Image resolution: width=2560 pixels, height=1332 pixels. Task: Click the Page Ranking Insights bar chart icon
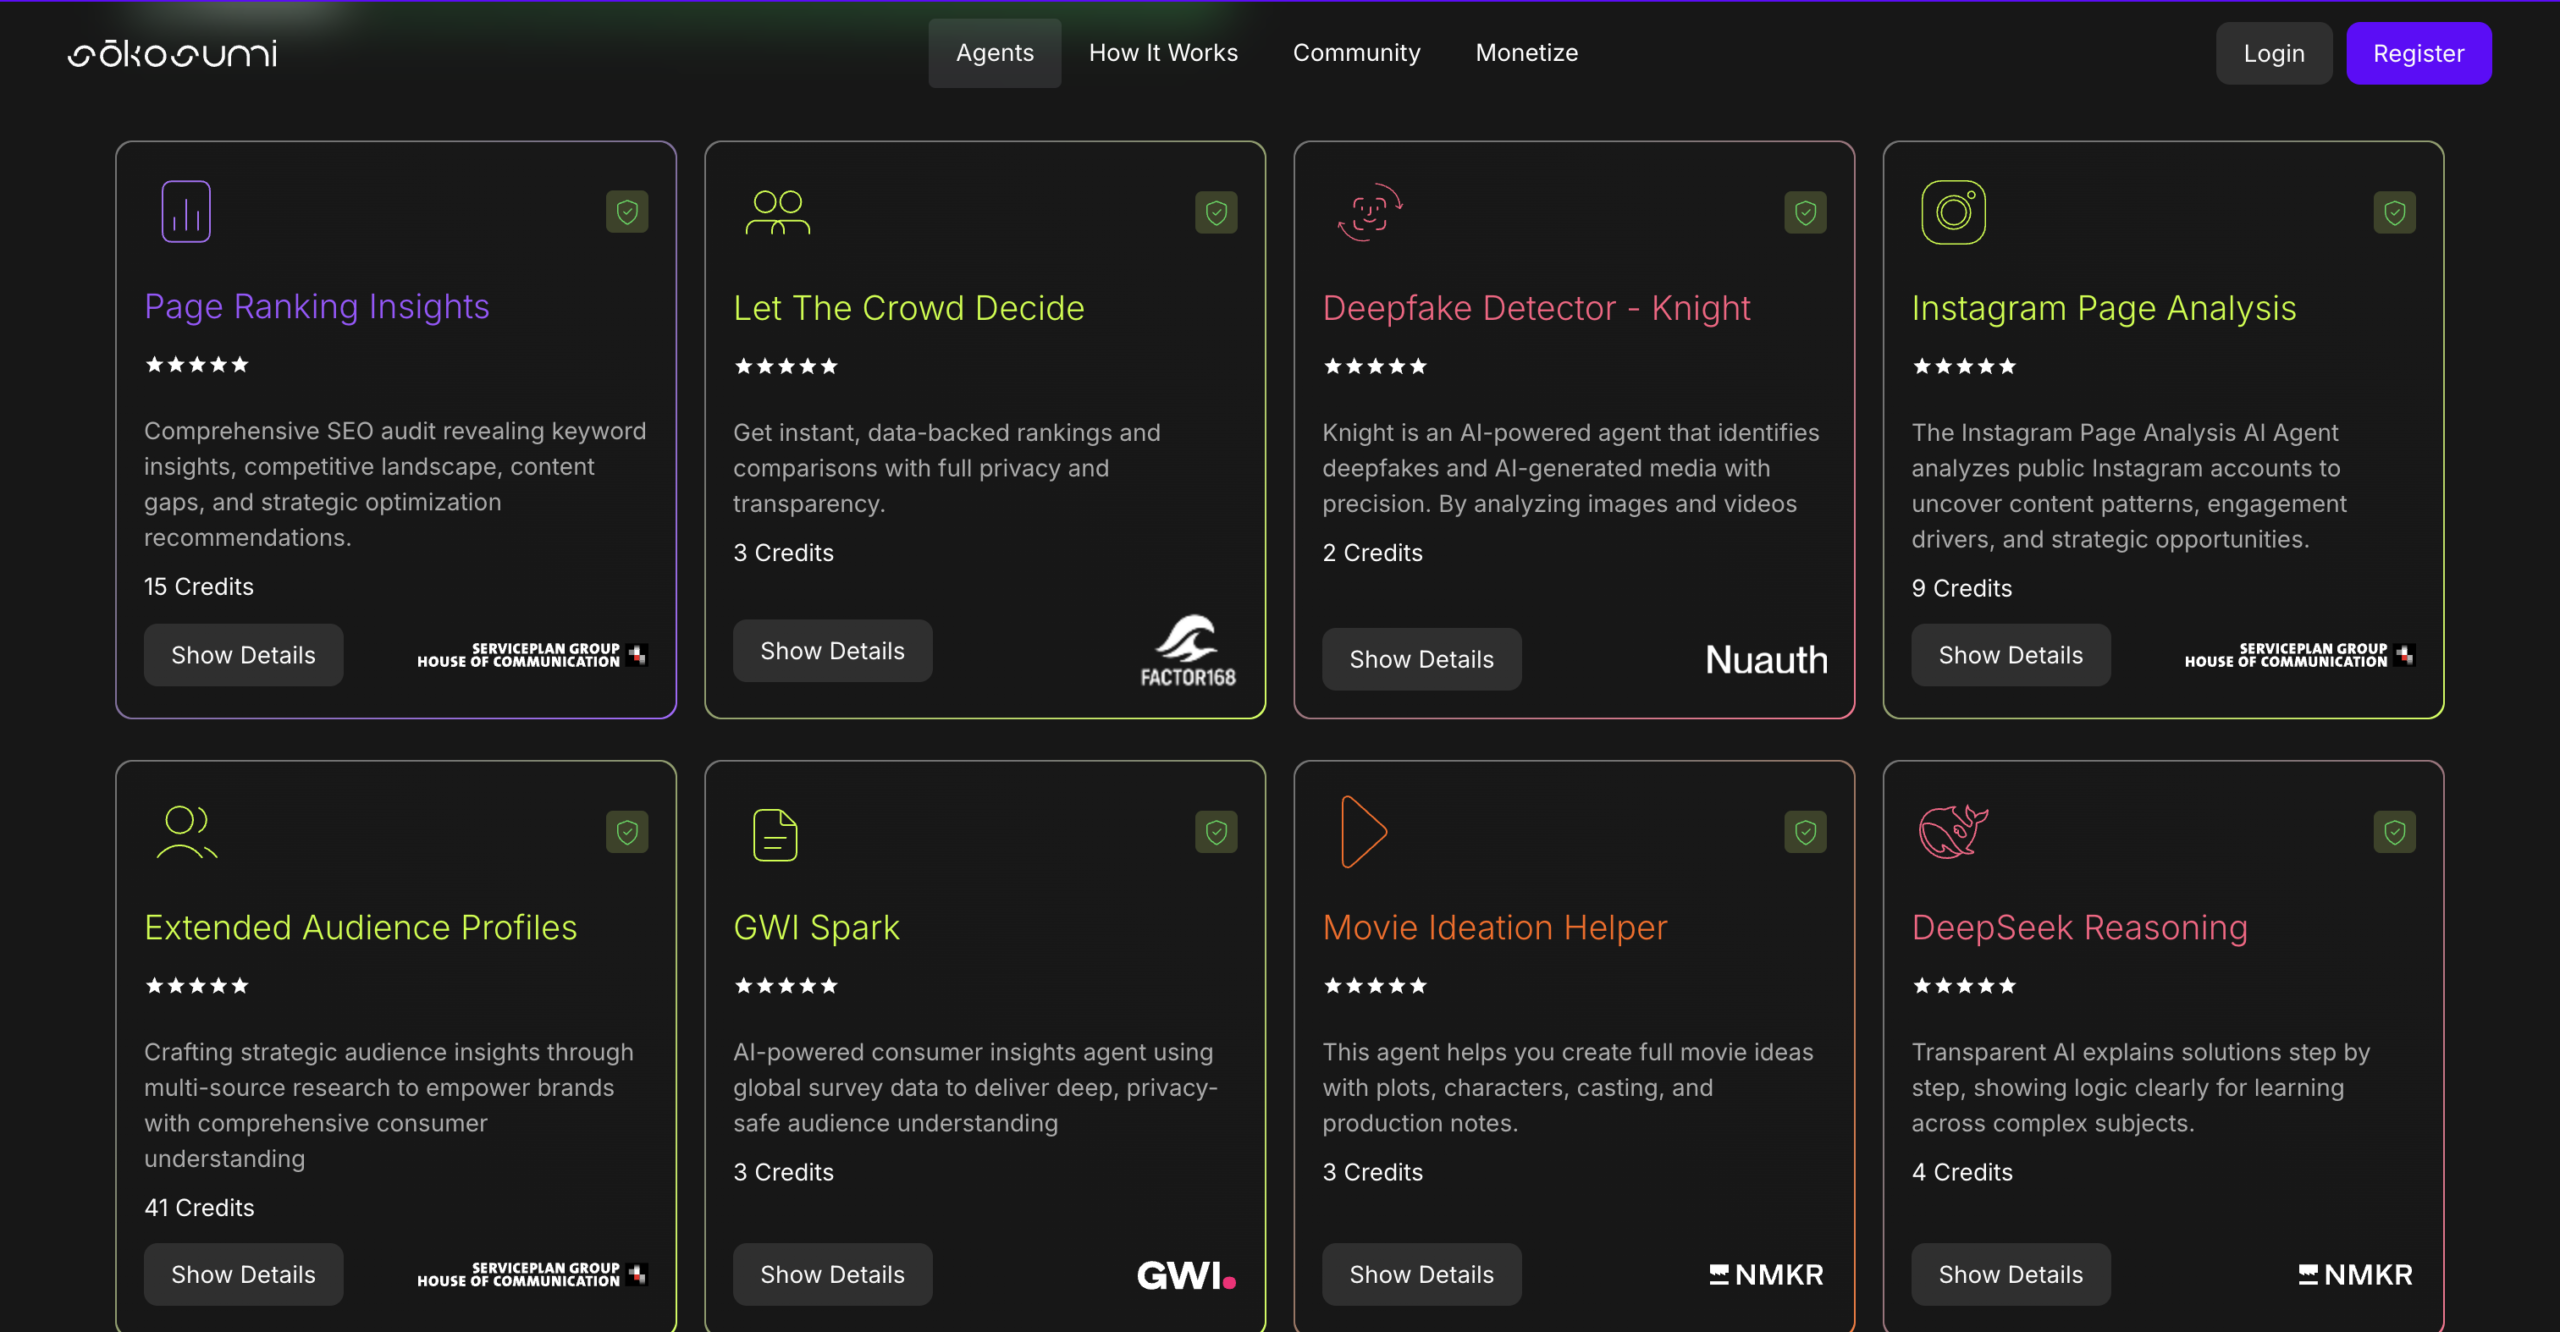(186, 211)
